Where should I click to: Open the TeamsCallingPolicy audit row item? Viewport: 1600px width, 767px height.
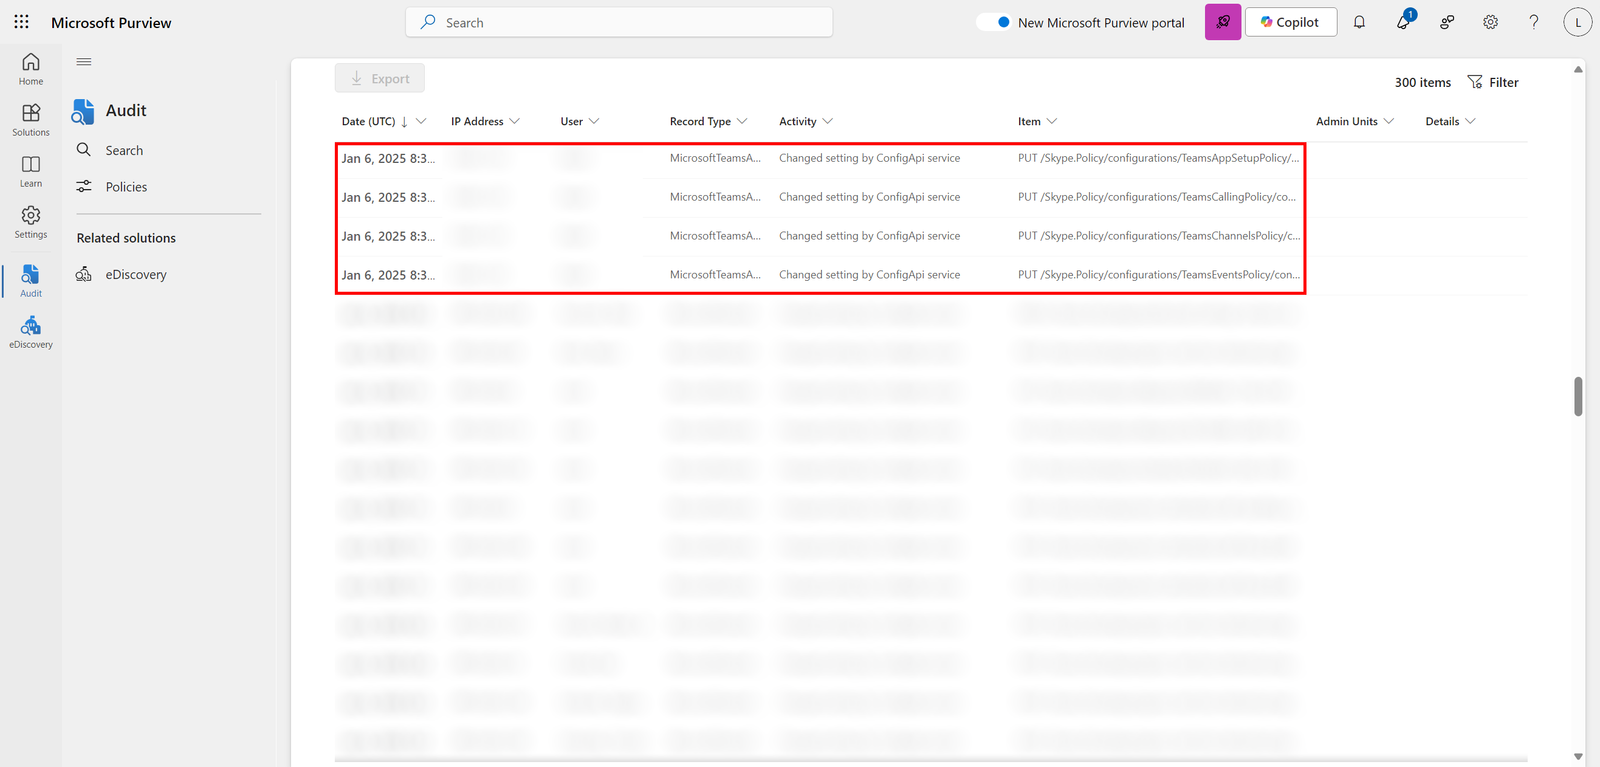tap(1157, 197)
